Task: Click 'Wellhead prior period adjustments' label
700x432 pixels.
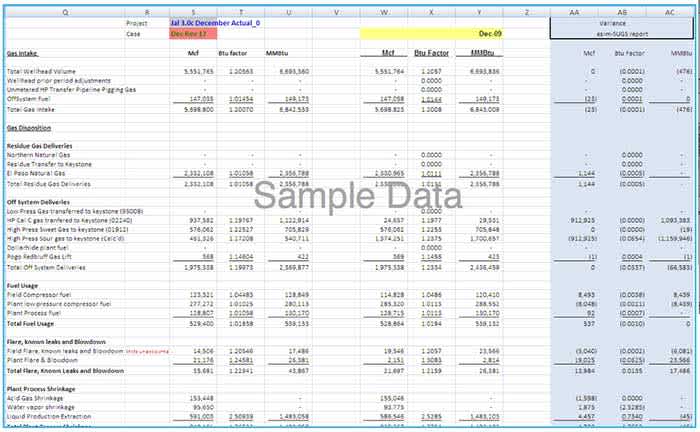Action: [x=58, y=81]
